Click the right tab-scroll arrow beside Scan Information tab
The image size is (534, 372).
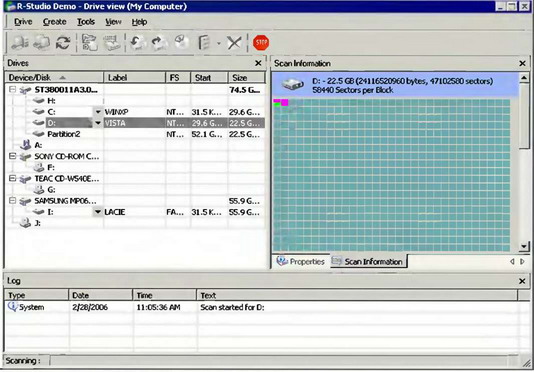522,262
